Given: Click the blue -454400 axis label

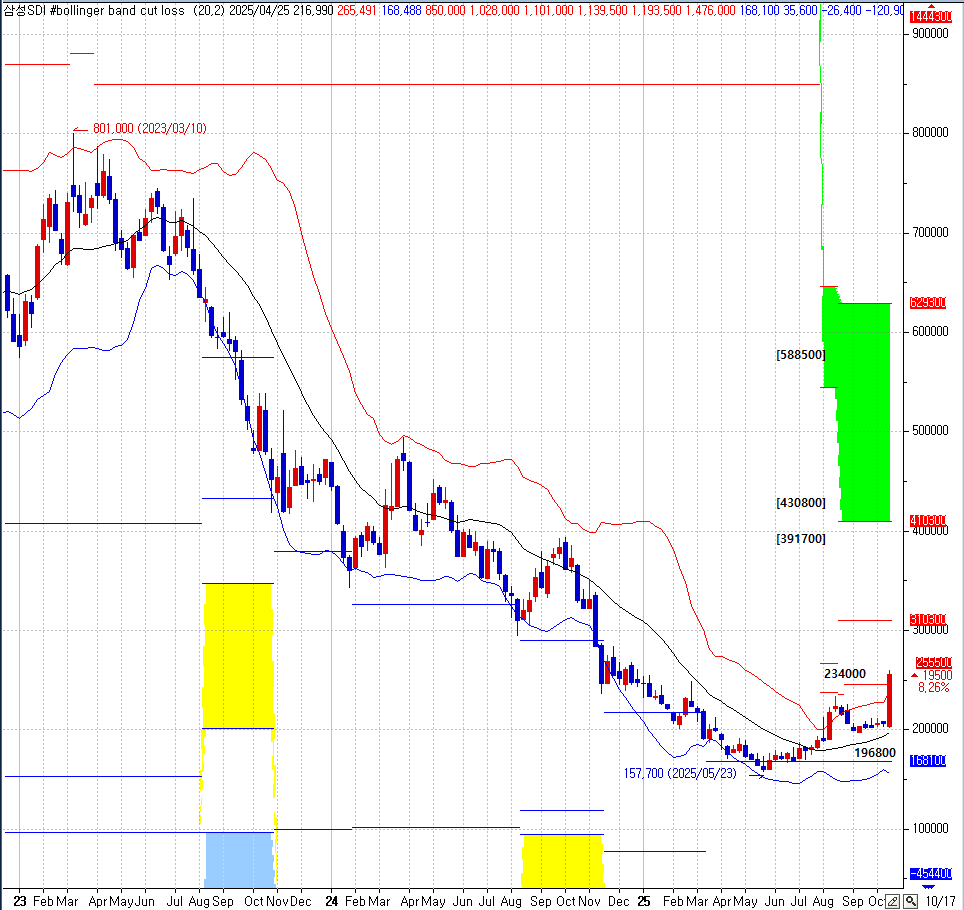Looking at the screenshot, I should pos(929,873).
